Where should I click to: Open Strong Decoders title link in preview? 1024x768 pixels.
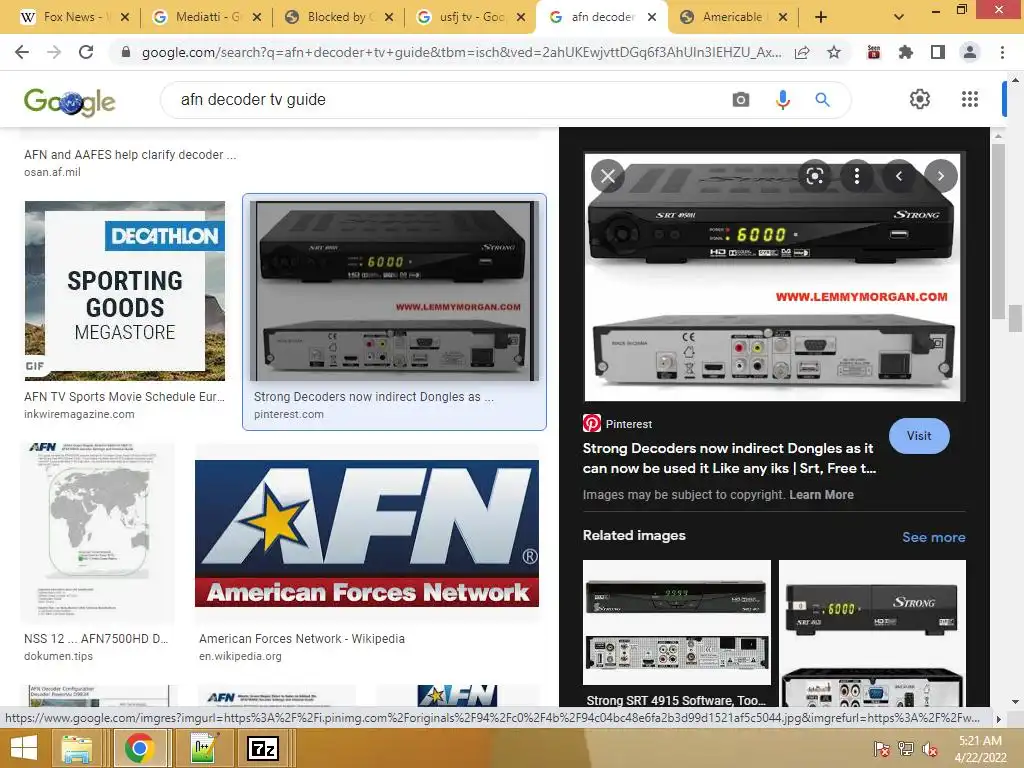729,458
